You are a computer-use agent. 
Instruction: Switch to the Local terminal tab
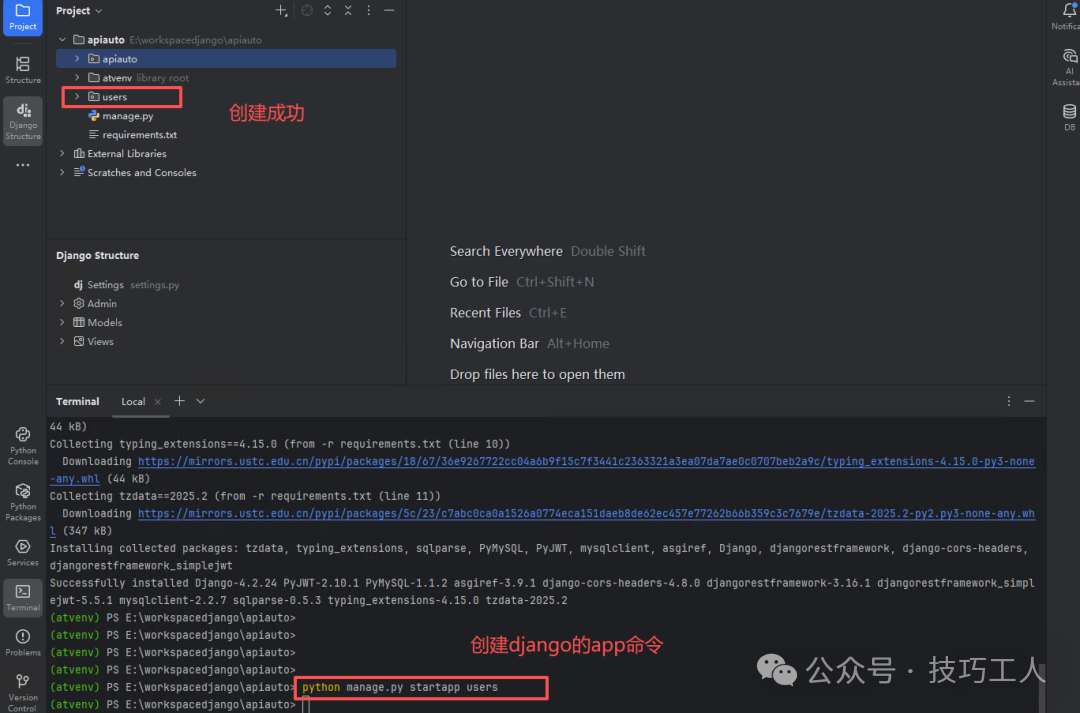[133, 401]
